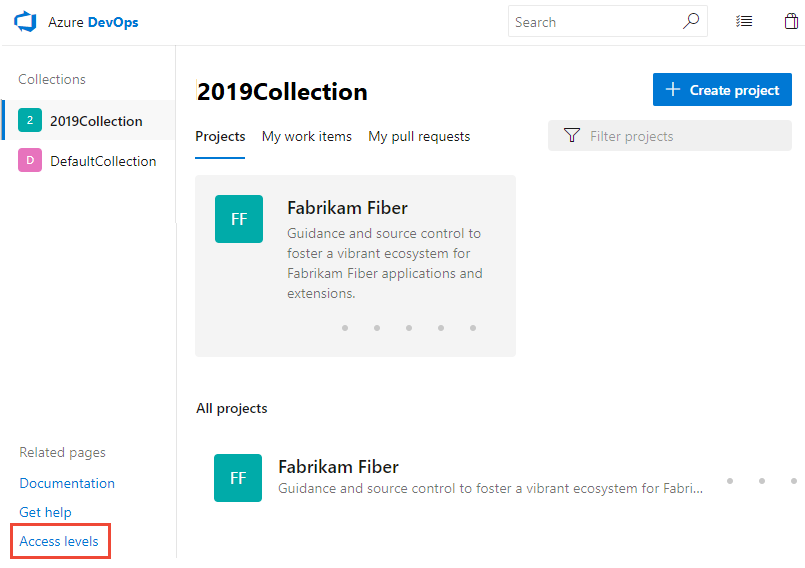The image size is (805, 568).
Task: Click the FF avatar under All projects
Action: (x=238, y=478)
